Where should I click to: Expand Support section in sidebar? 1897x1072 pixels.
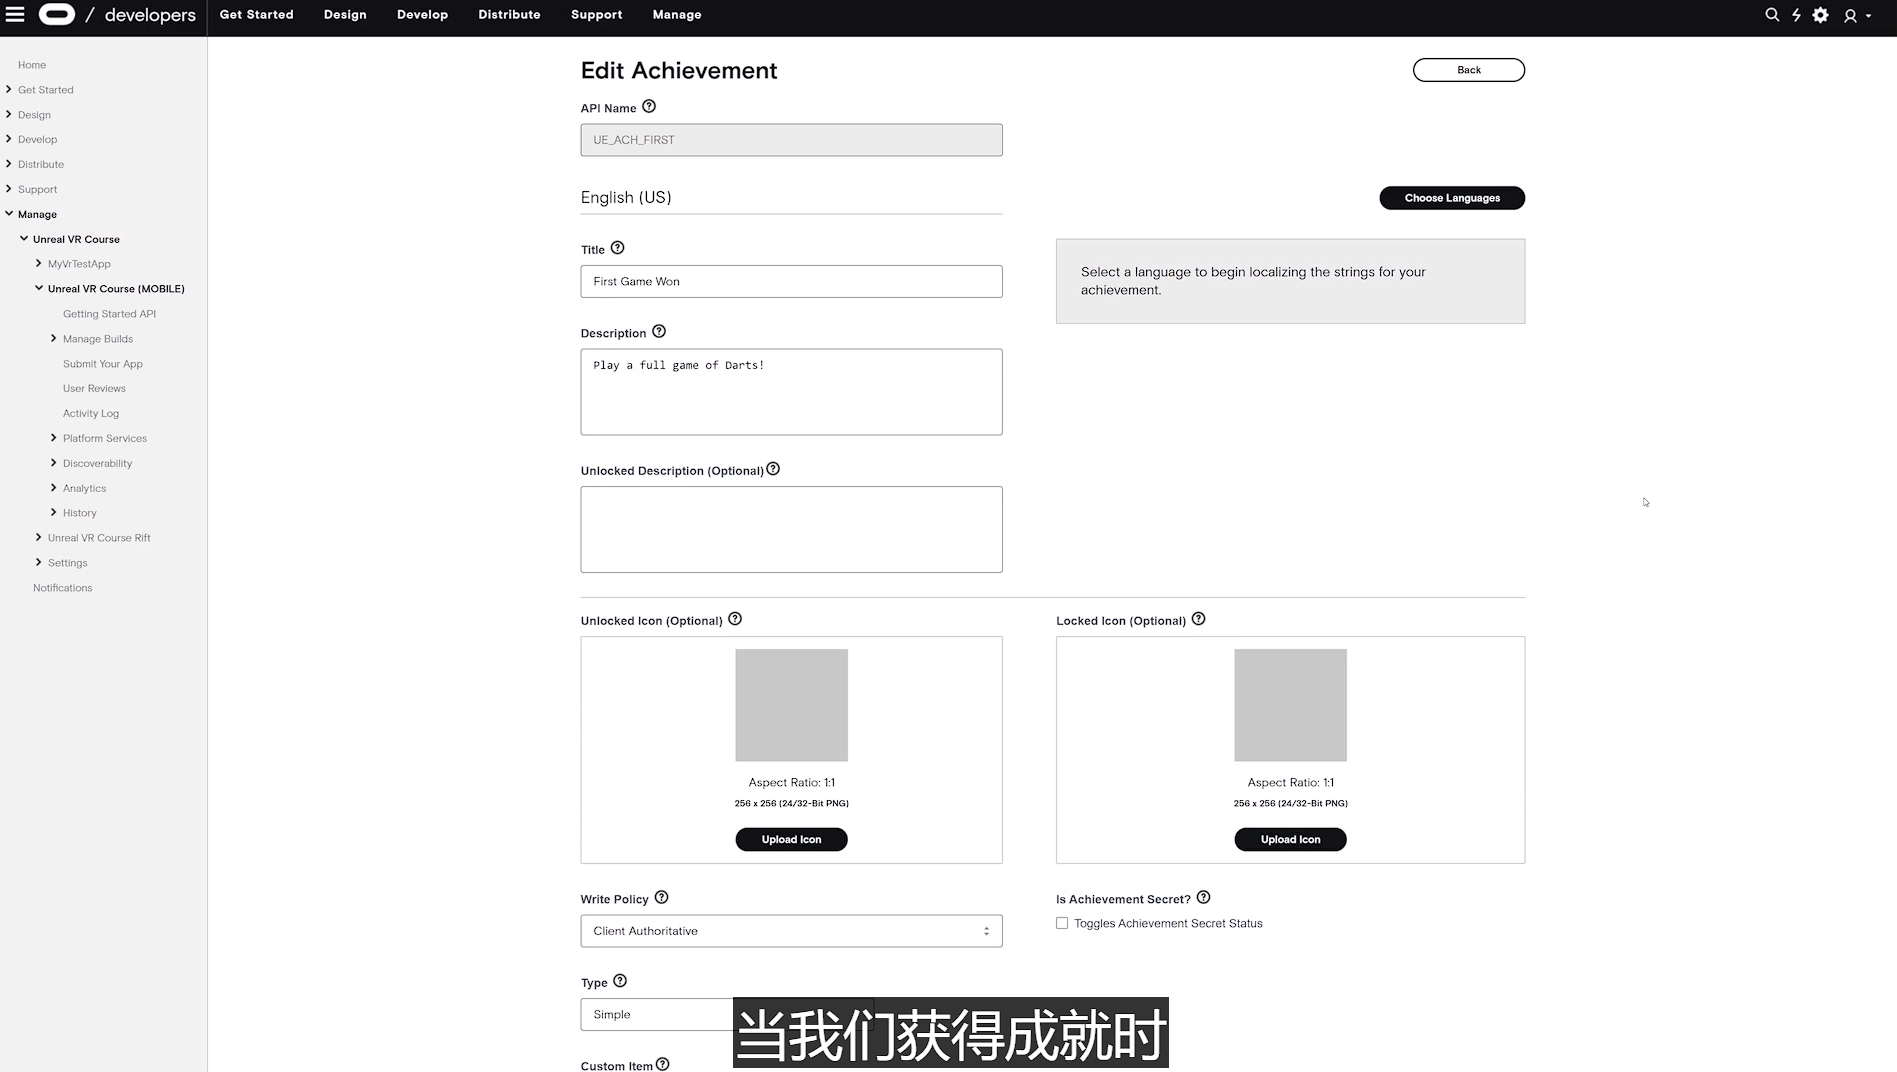click(9, 189)
